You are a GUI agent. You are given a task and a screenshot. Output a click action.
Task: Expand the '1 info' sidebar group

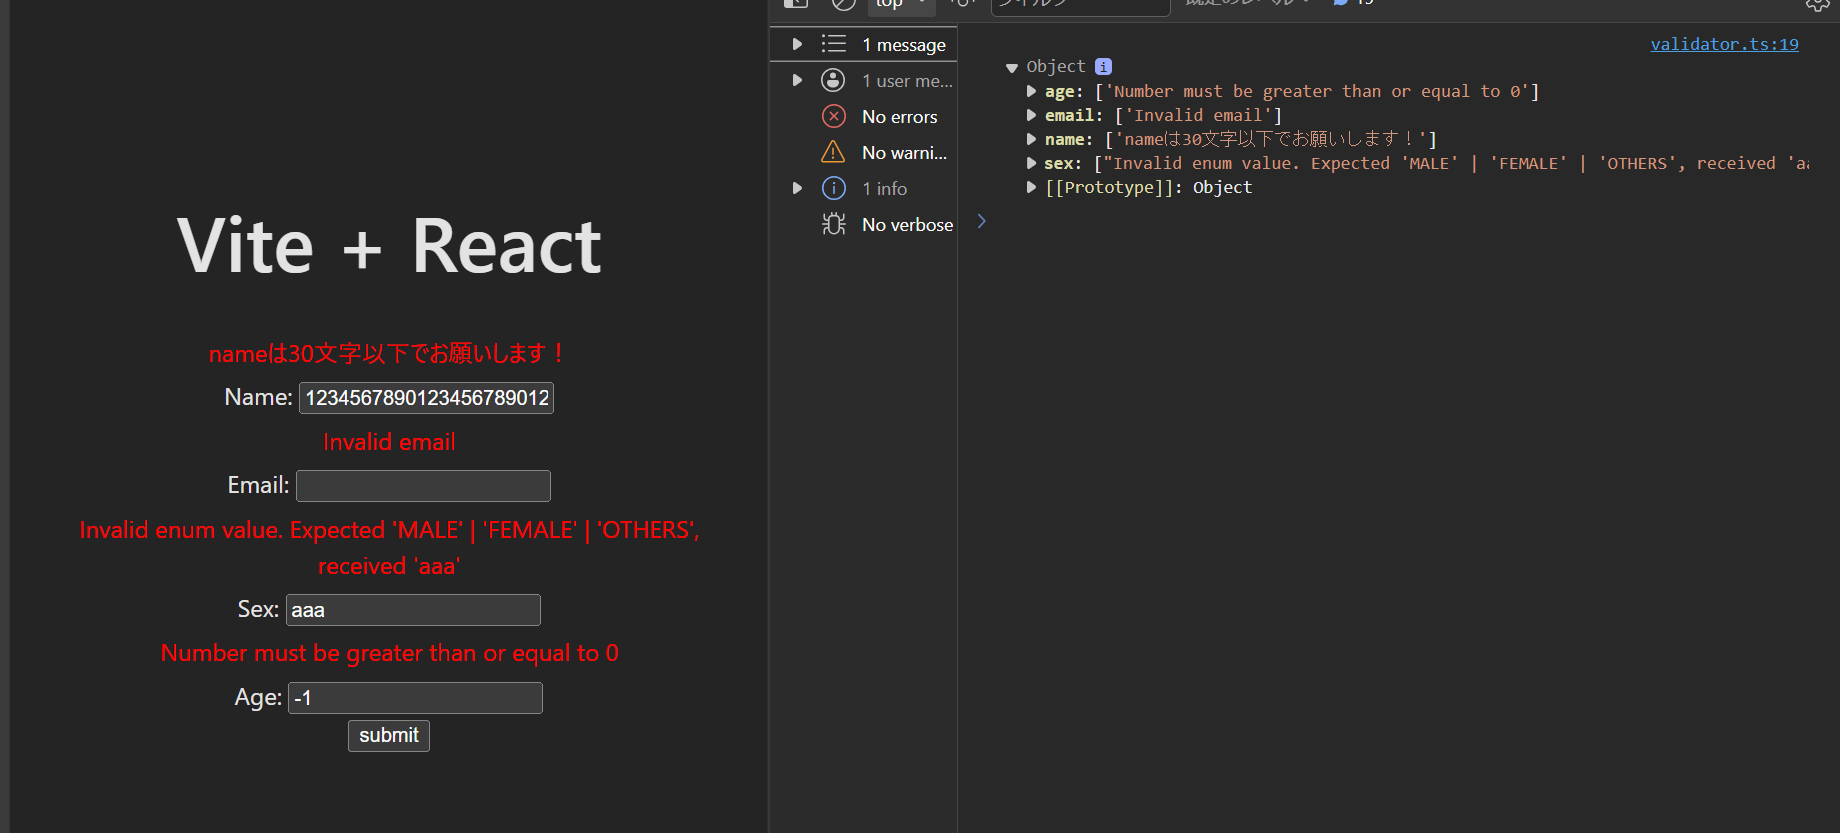click(797, 188)
